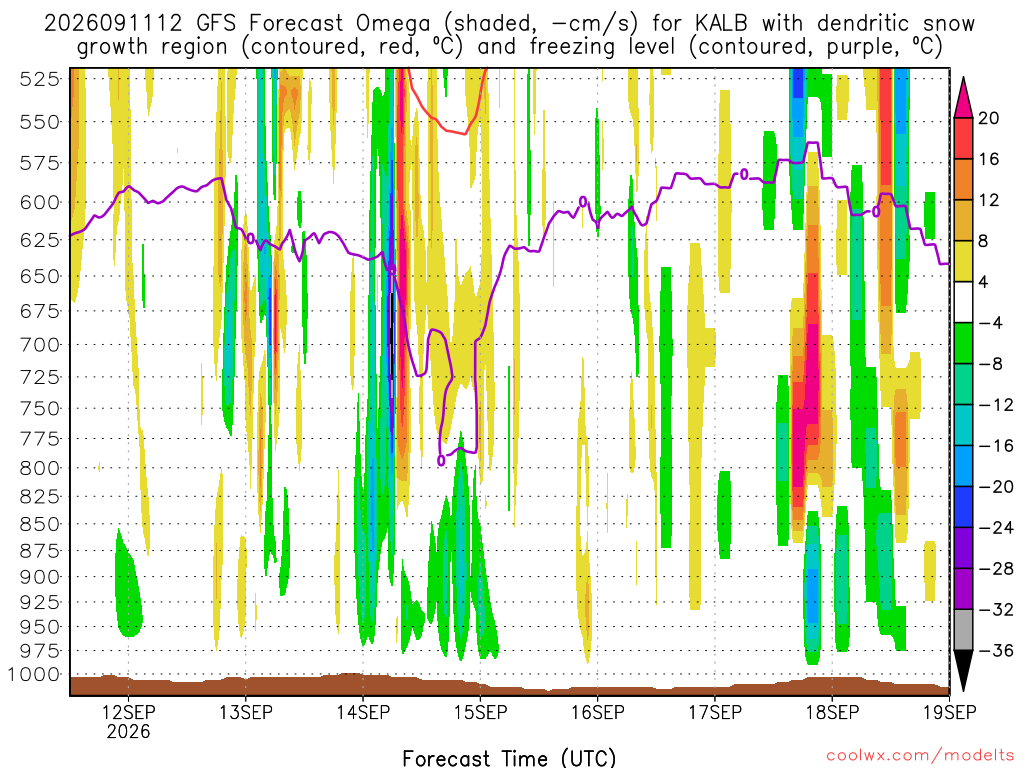
Task: Select the red 16–20 colorbar swatch
Action: 963,138
